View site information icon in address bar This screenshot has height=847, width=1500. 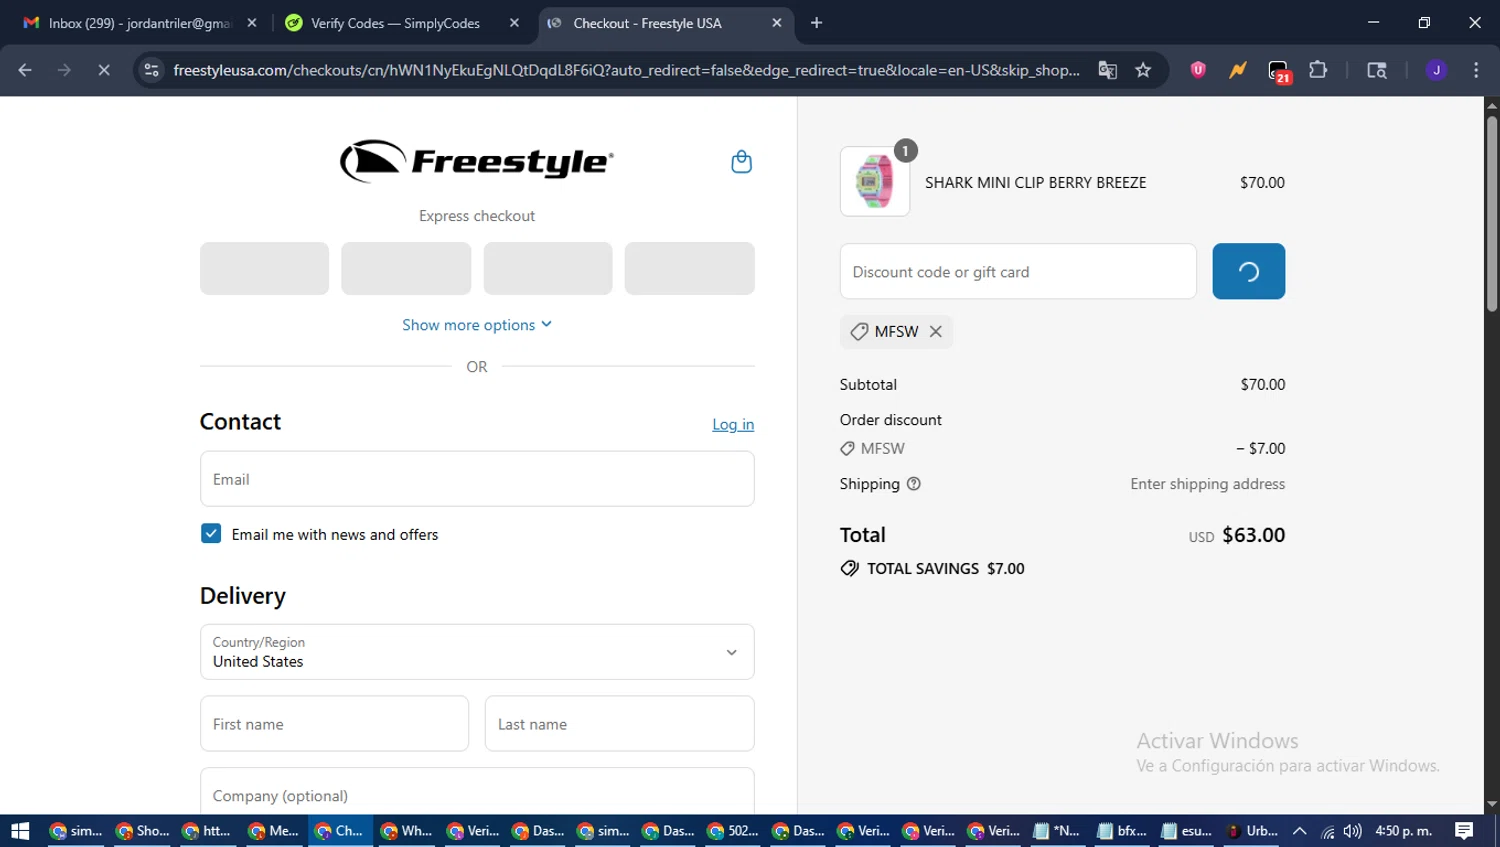pos(151,70)
